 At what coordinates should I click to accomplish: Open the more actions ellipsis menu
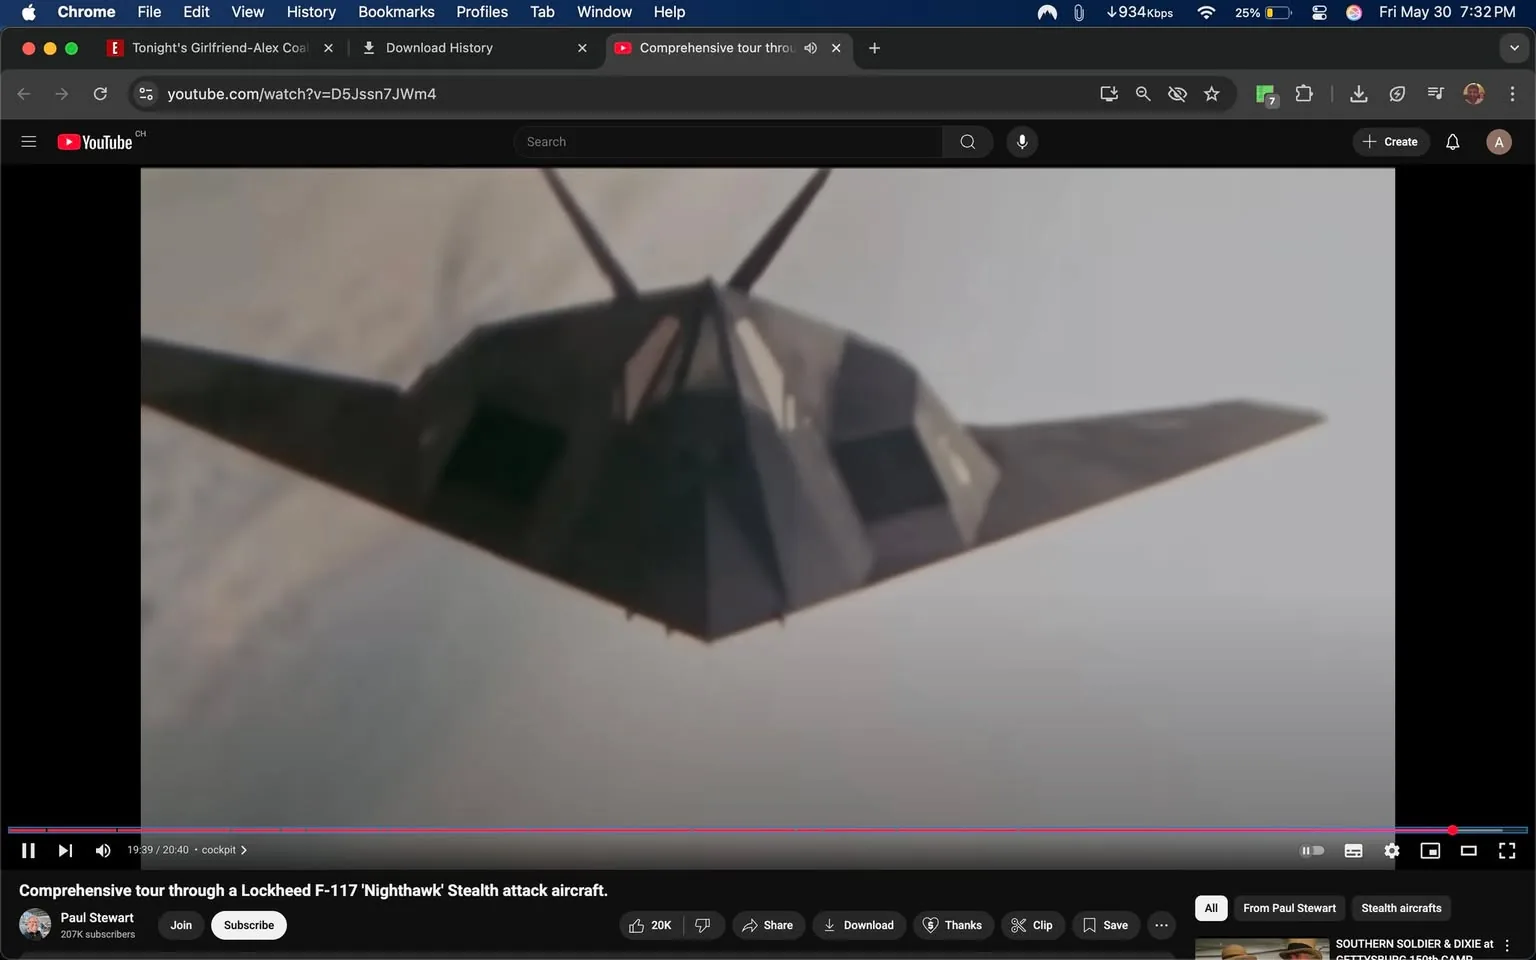click(1160, 925)
